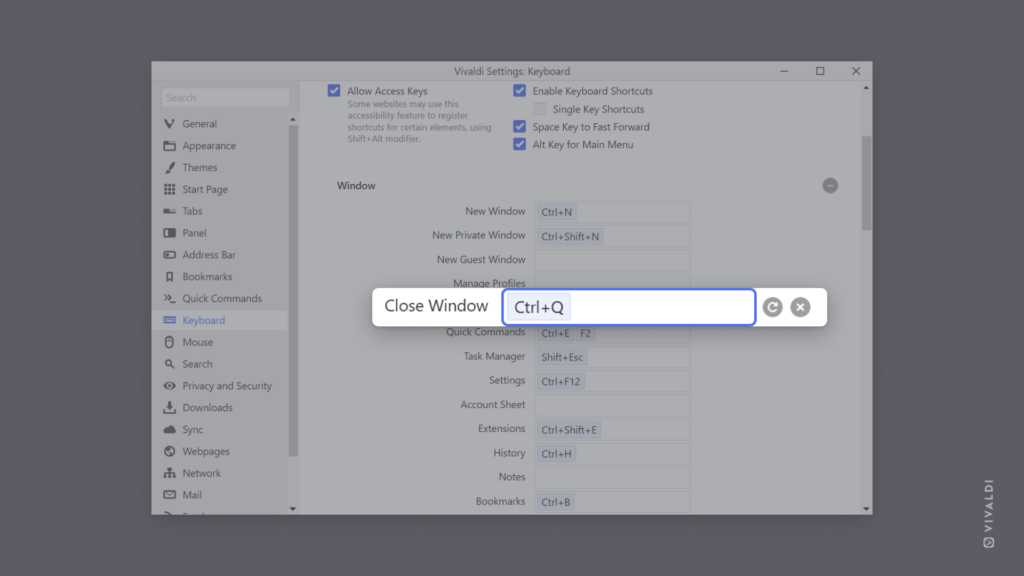Click the Tabs icon in sidebar
The image size is (1024, 576).
(169, 211)
